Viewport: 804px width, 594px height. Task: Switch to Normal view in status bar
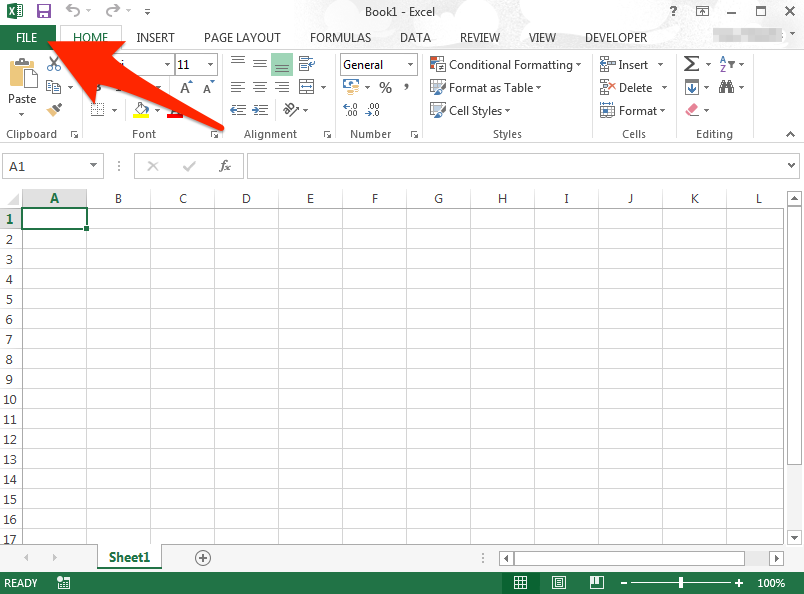(520, 583)
